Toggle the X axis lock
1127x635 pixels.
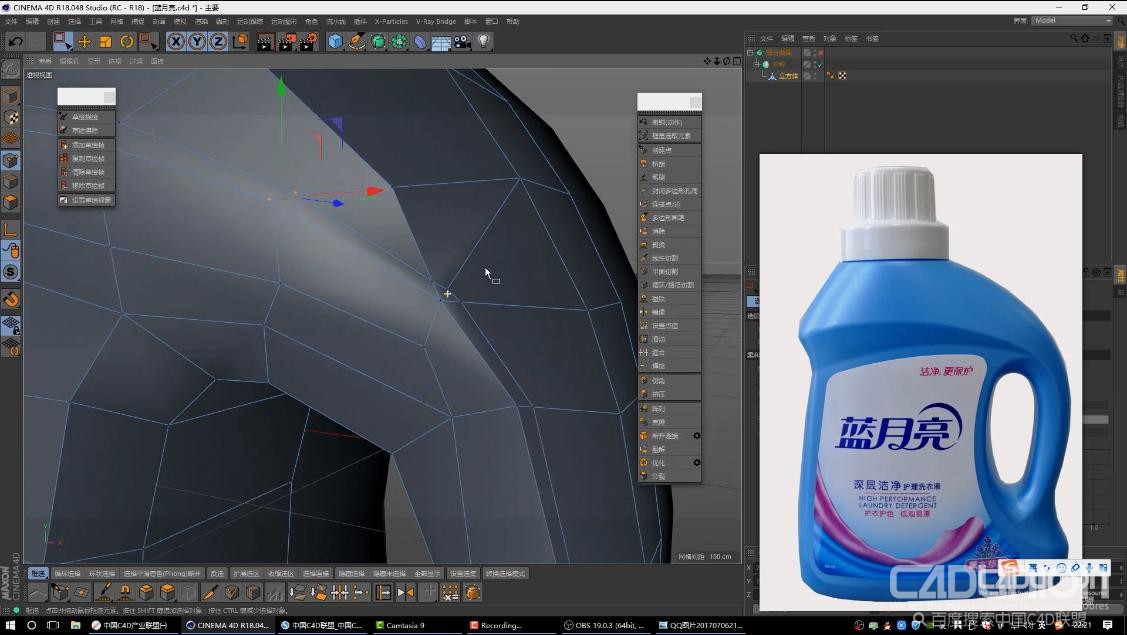coord(175,42)
